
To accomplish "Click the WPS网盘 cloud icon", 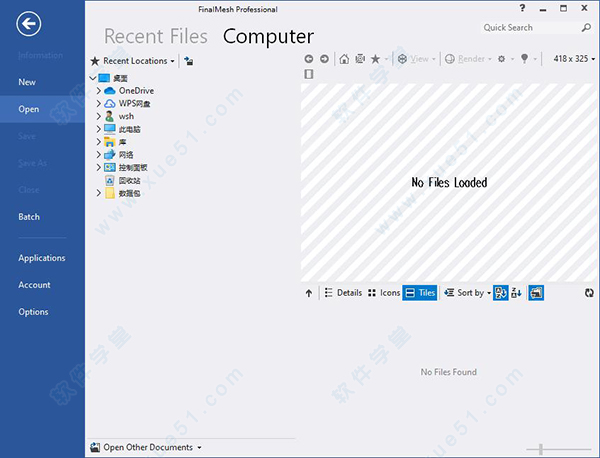I will click(x=110, y=103).
